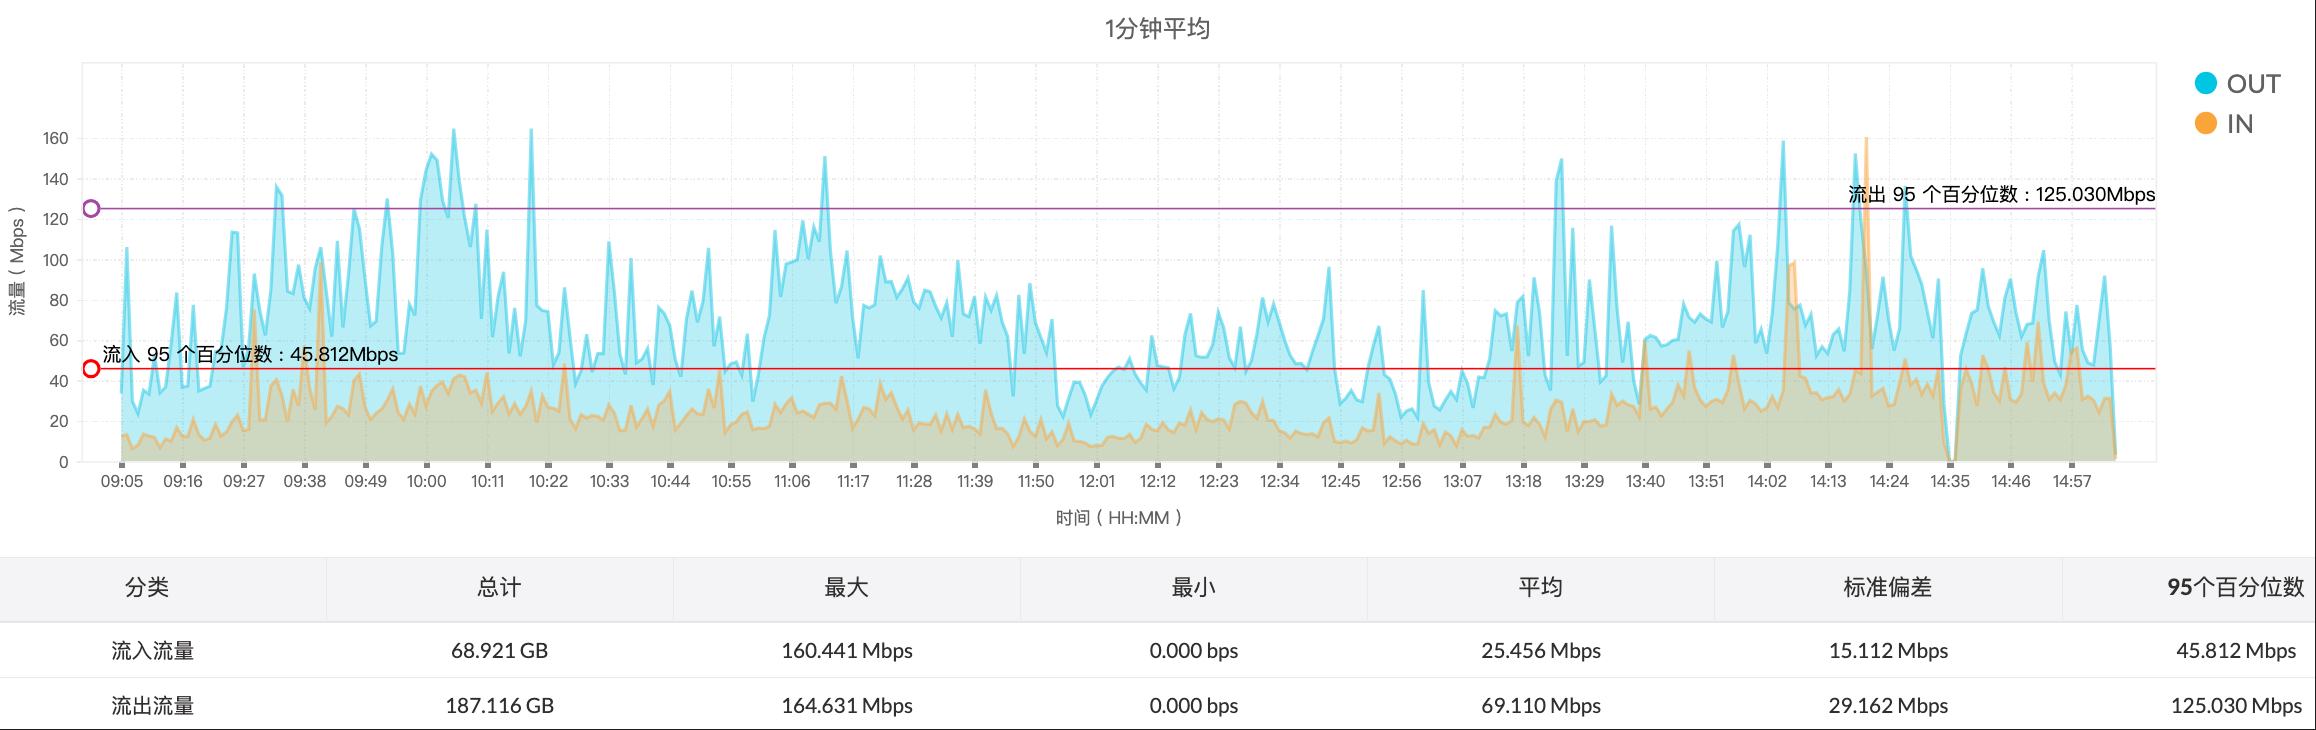Sort by 标准偏差 column header
Viewport: 2316px width, 730px height.
click(x=1887, y=588)
